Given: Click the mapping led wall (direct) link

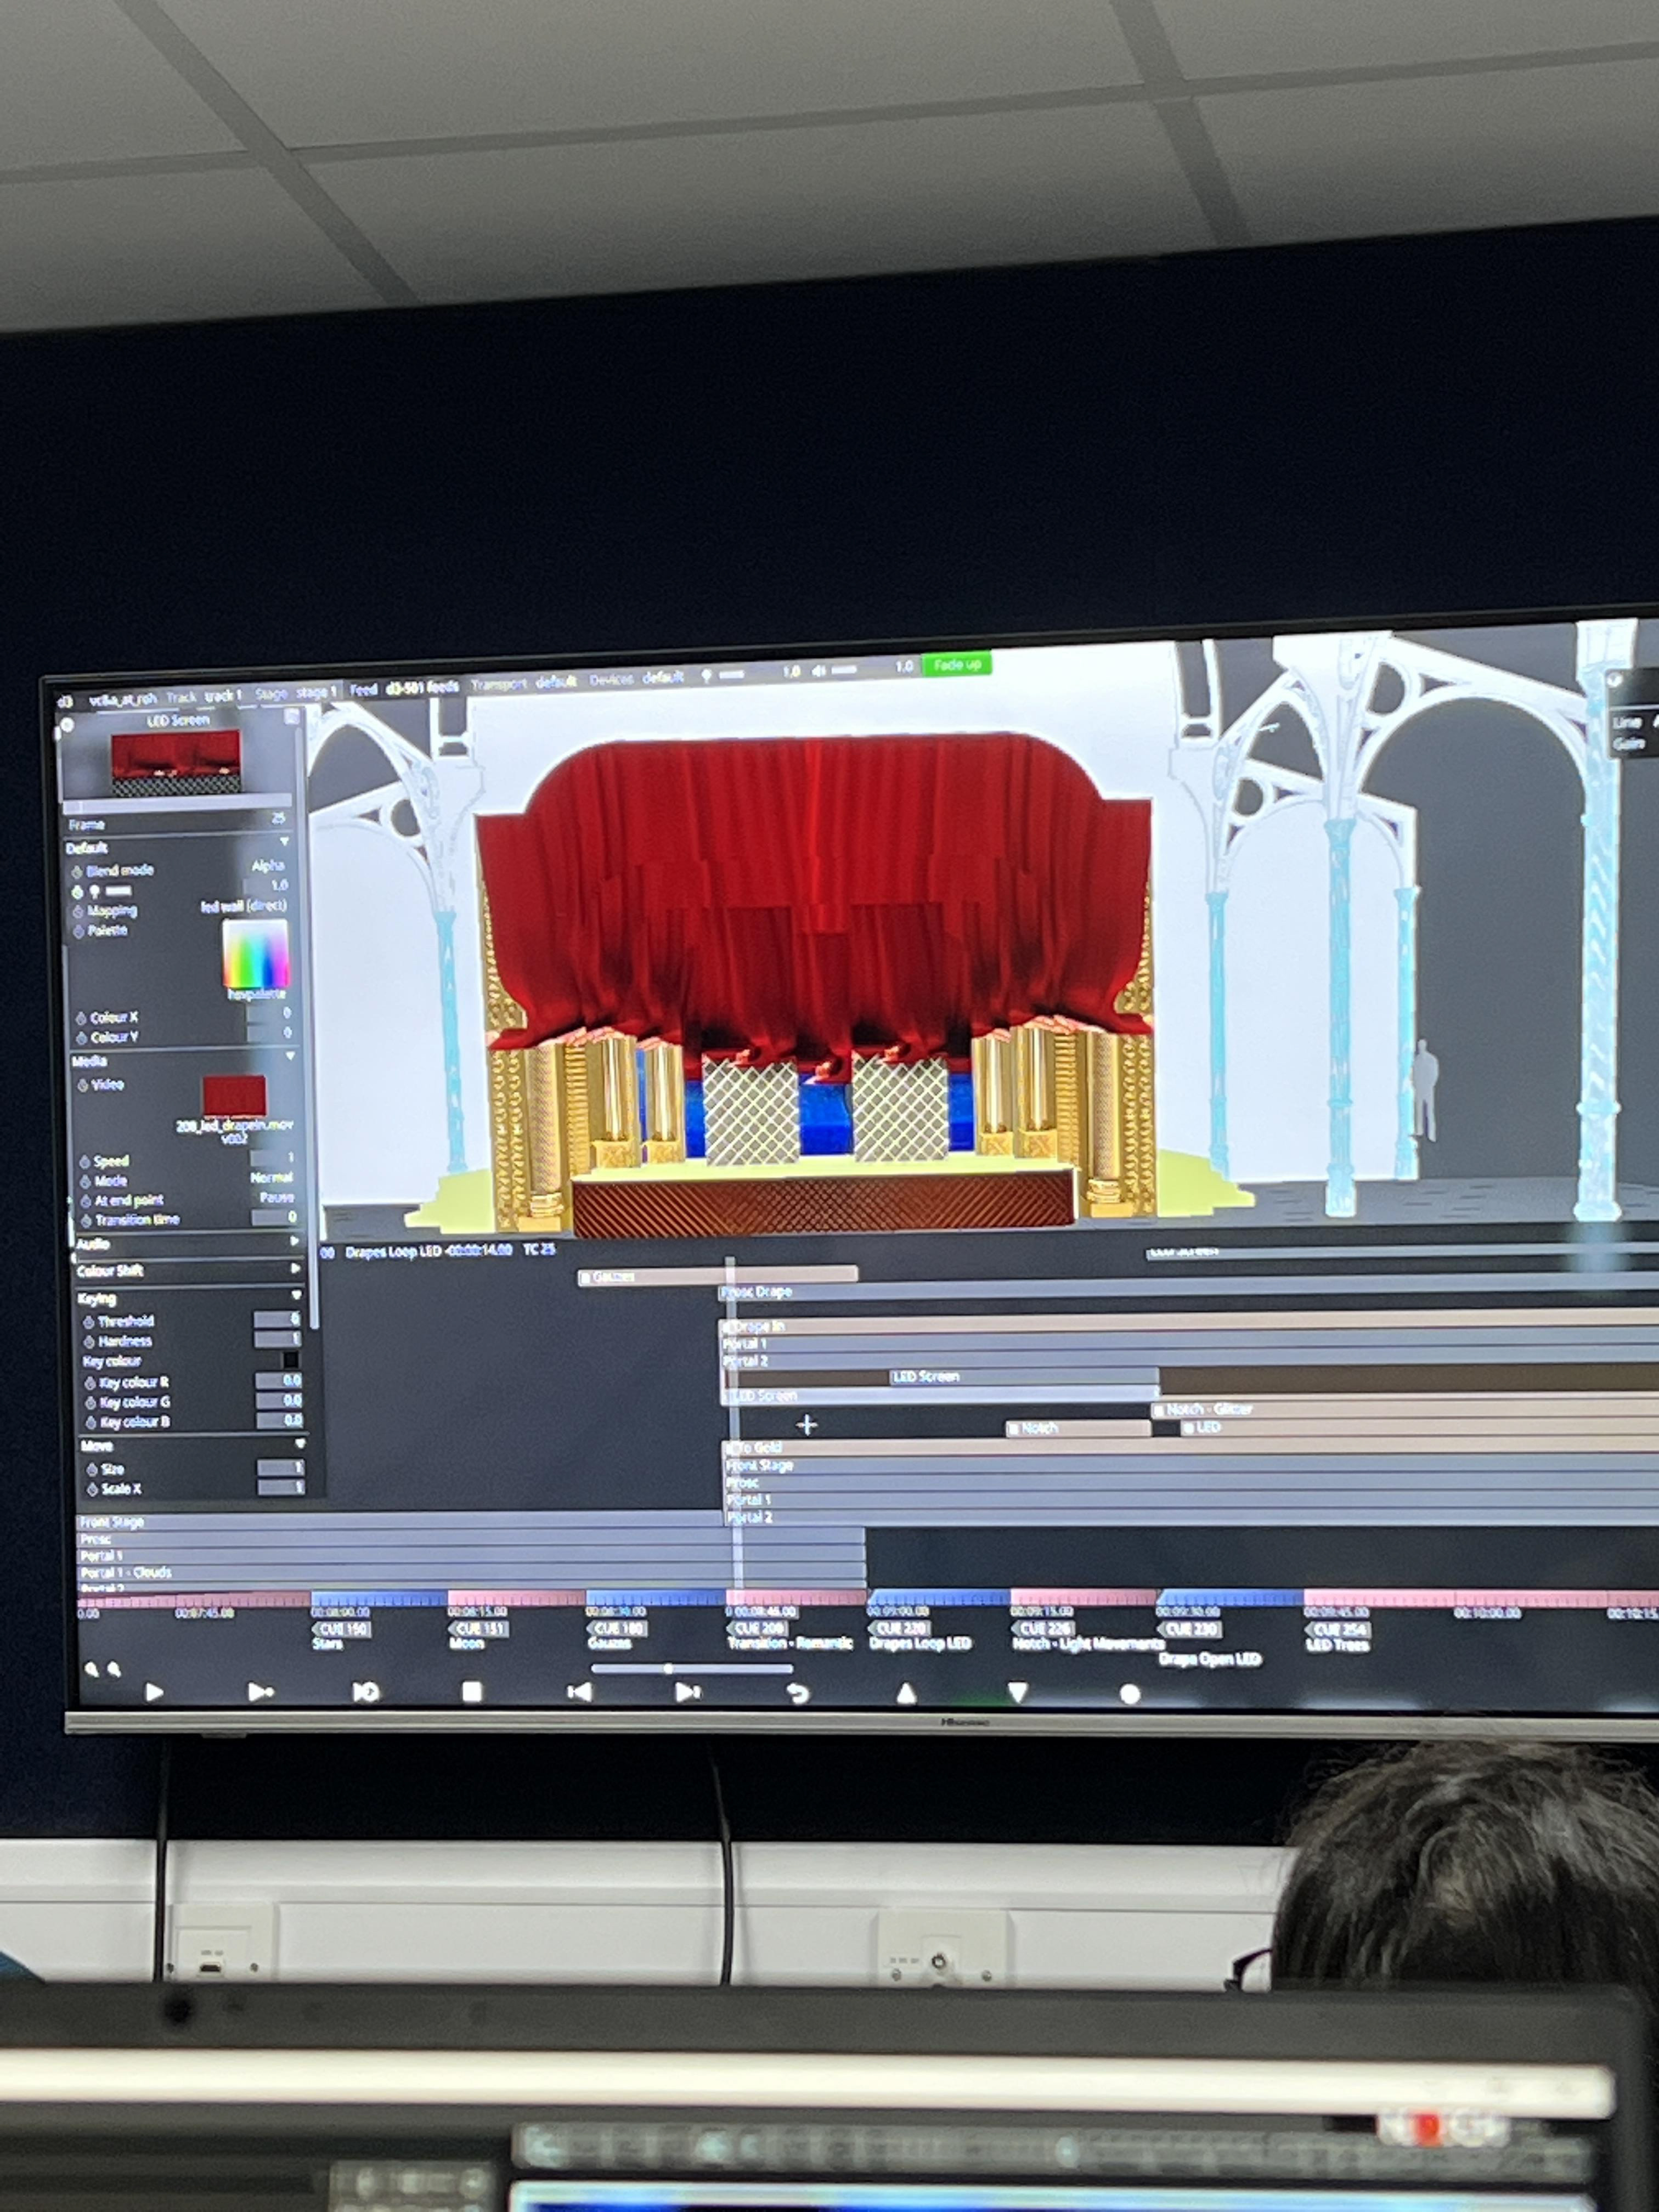Looking at the screenshot, I should [243, 906].
